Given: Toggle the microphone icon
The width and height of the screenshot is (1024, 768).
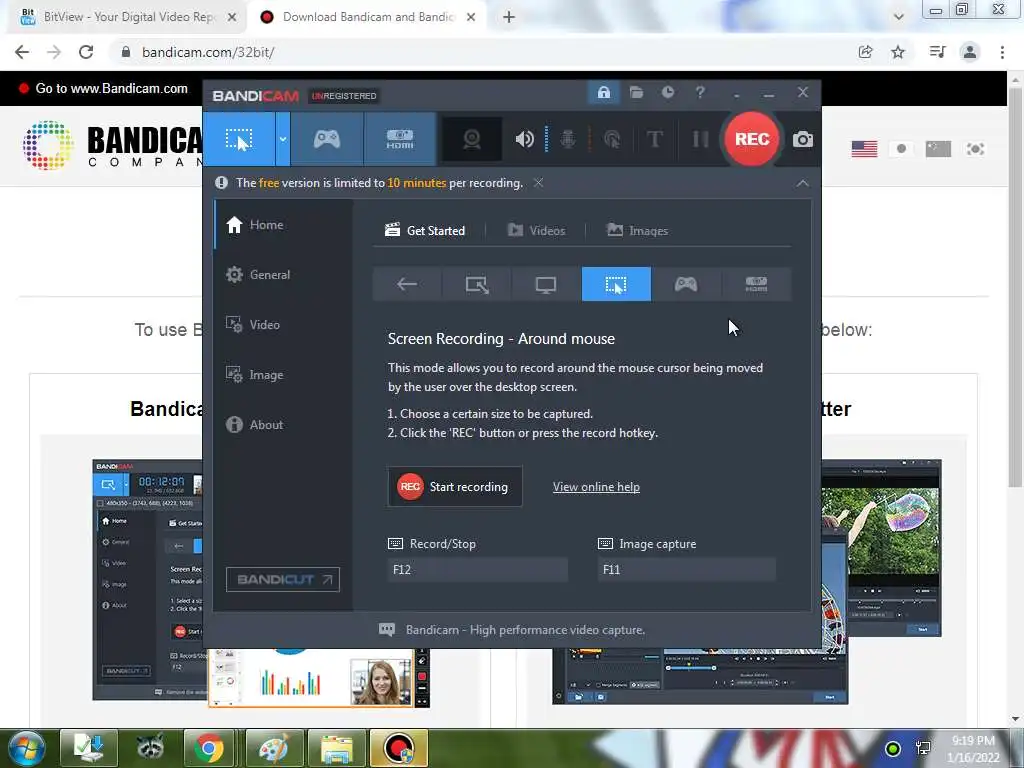Looking at the screenshot, I should [568, 139].
